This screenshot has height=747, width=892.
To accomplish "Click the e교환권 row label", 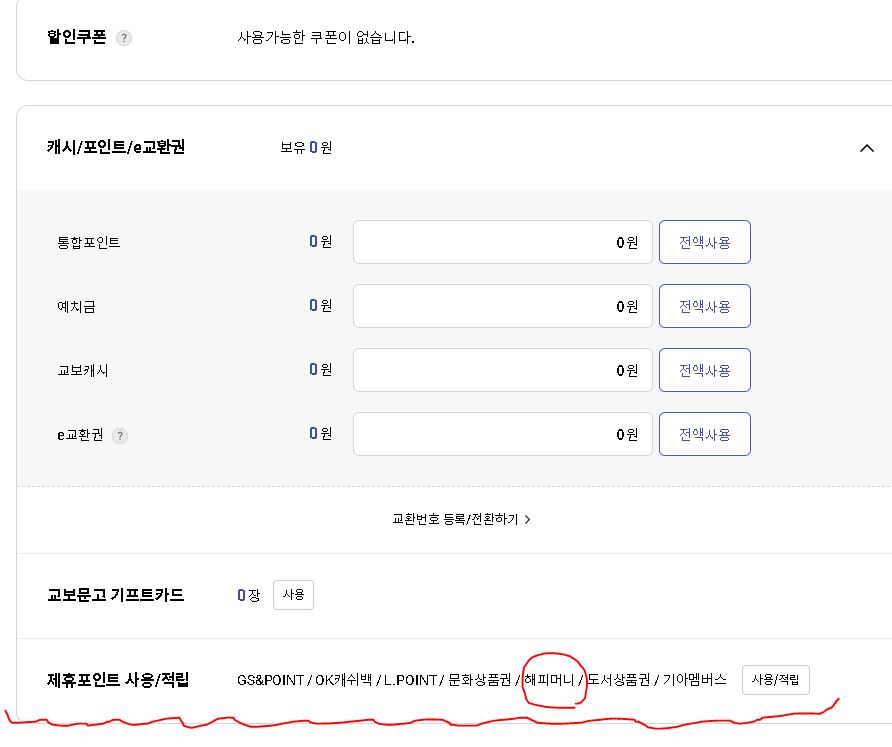I will tap(80, 435).
